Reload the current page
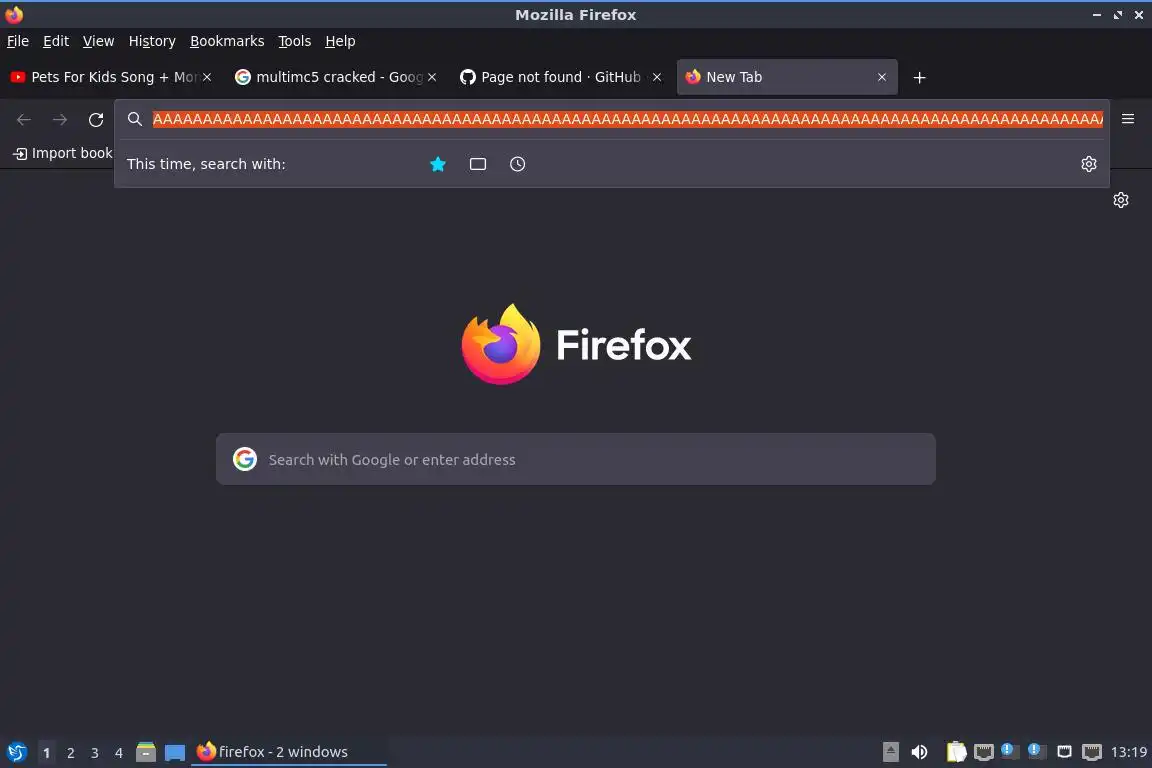This screenshot has width=1152, height=768. pos(96,120)
